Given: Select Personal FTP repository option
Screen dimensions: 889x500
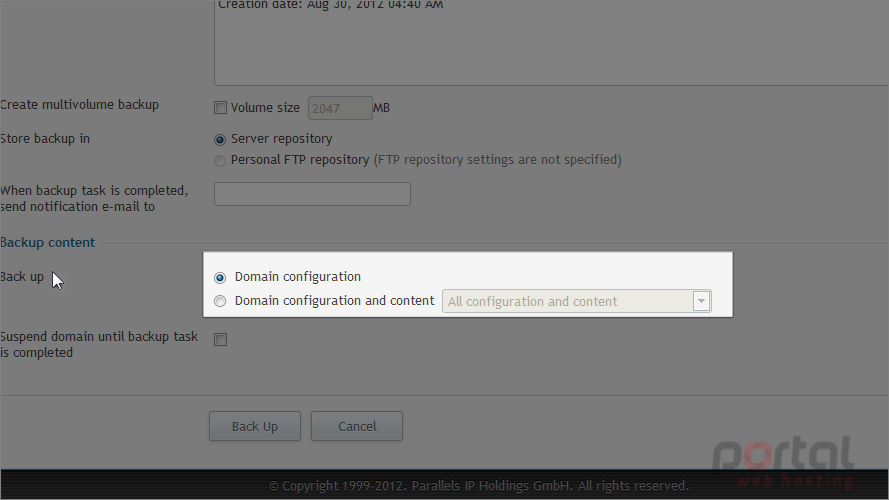Looking at the screenshot, I should tap(220, 161).
